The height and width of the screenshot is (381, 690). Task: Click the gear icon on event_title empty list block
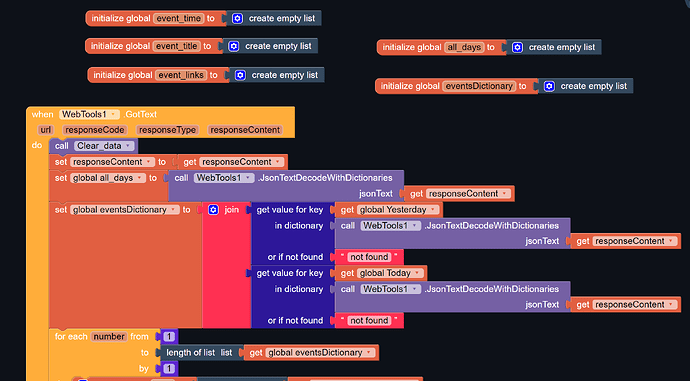click(x=234, y=46)
